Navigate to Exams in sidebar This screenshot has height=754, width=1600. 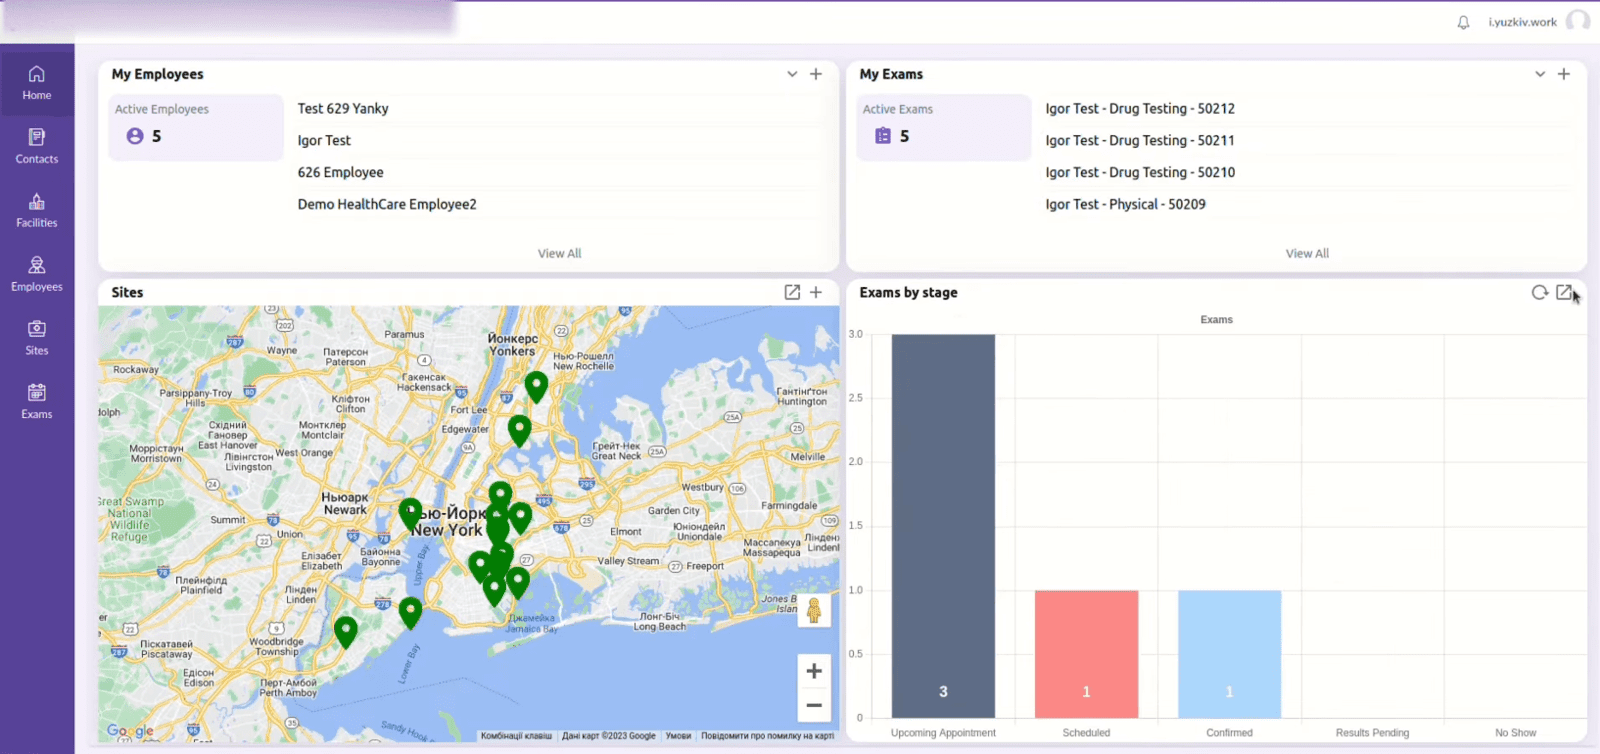(37, 401)
